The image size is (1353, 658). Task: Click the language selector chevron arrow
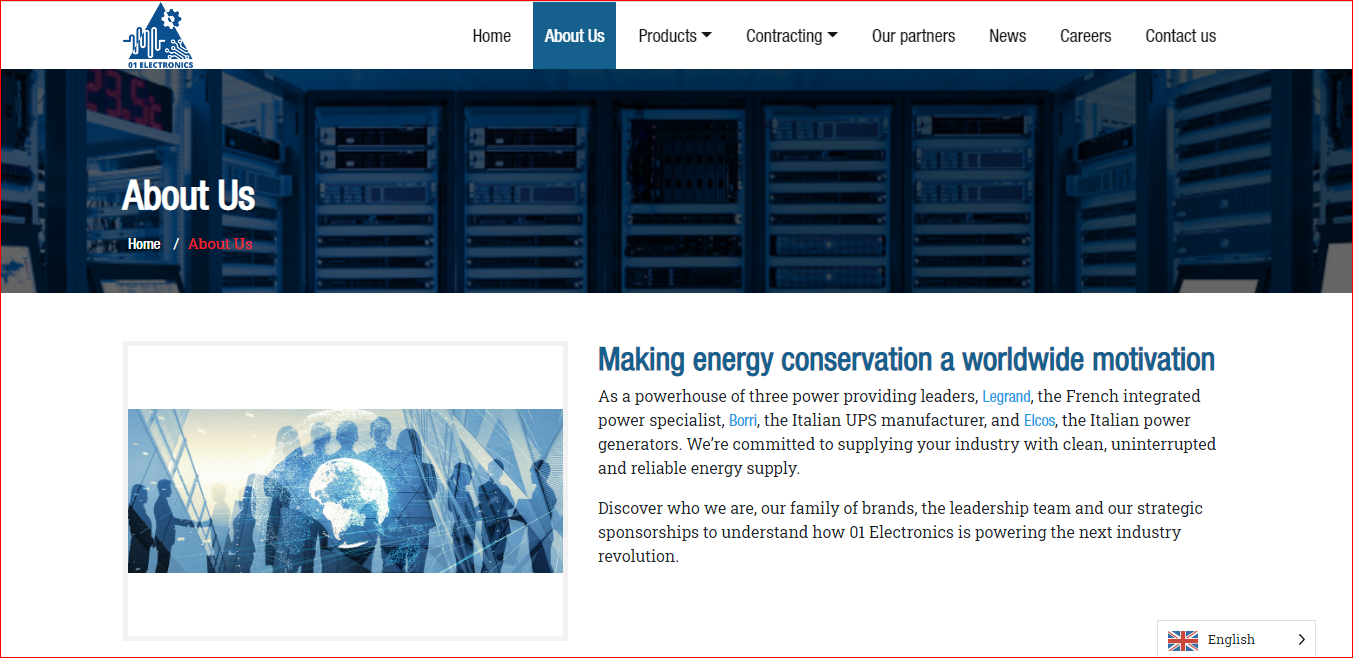[x=1301, y=640]
